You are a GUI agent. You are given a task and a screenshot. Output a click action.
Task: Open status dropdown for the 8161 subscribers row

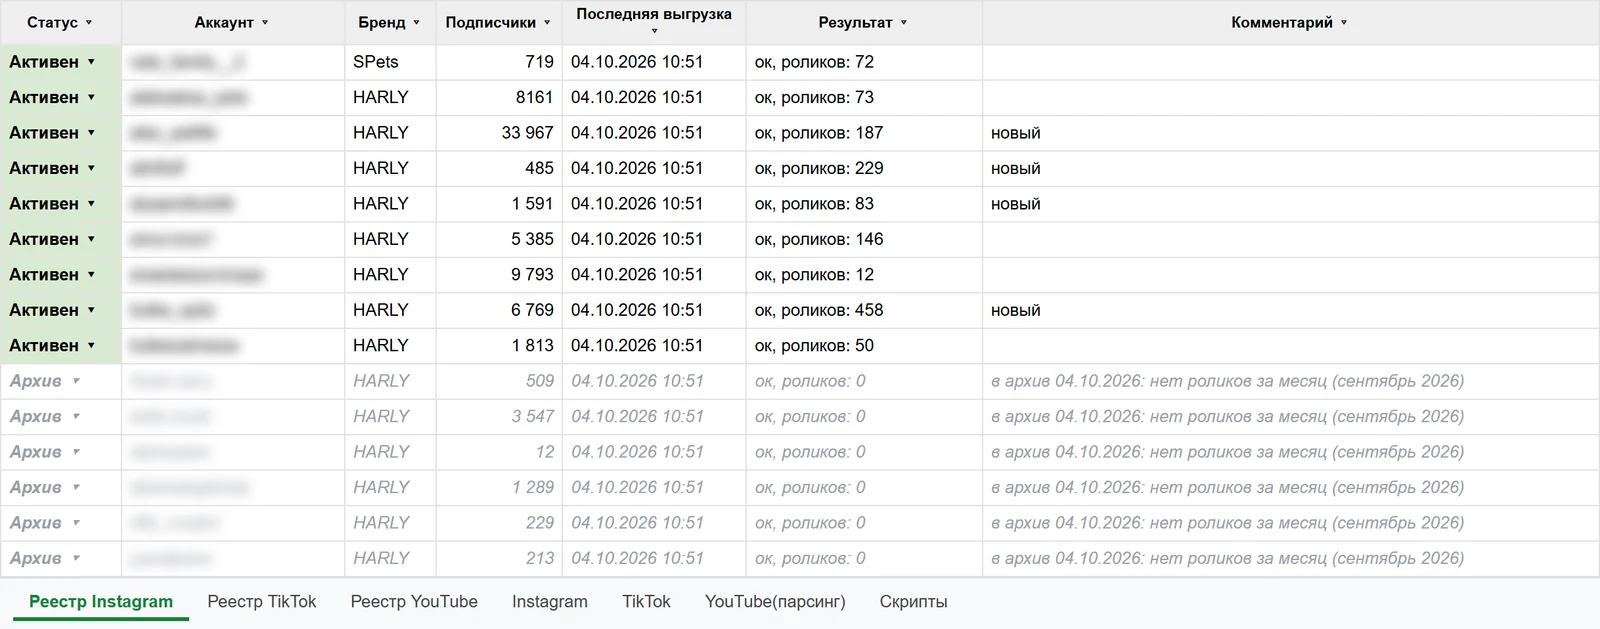tap(91, 97)
